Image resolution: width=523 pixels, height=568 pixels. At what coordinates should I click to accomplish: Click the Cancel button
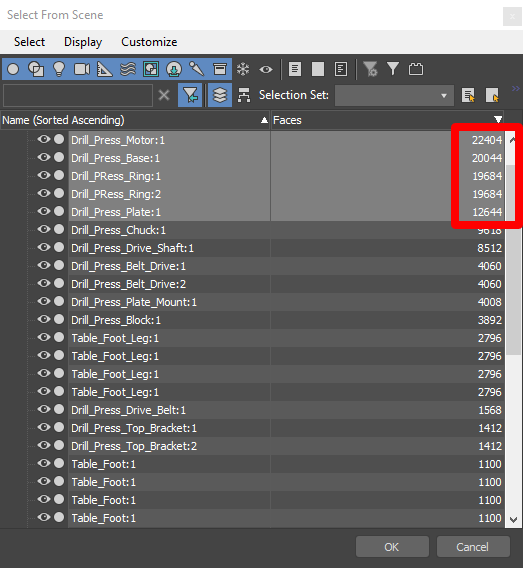(x=473, y=547)
